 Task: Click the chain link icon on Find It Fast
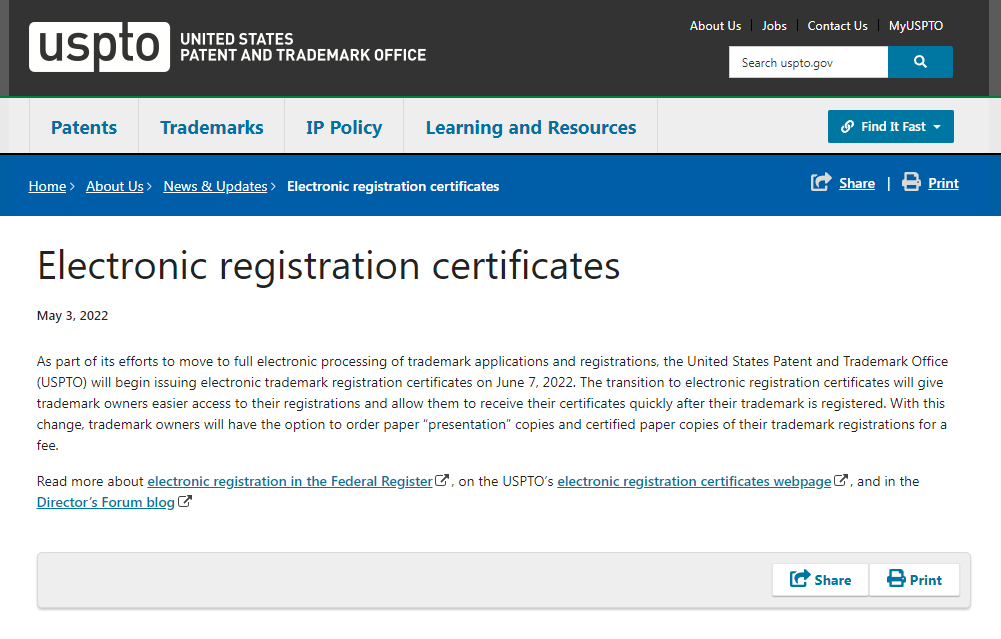tap(847, 126)
